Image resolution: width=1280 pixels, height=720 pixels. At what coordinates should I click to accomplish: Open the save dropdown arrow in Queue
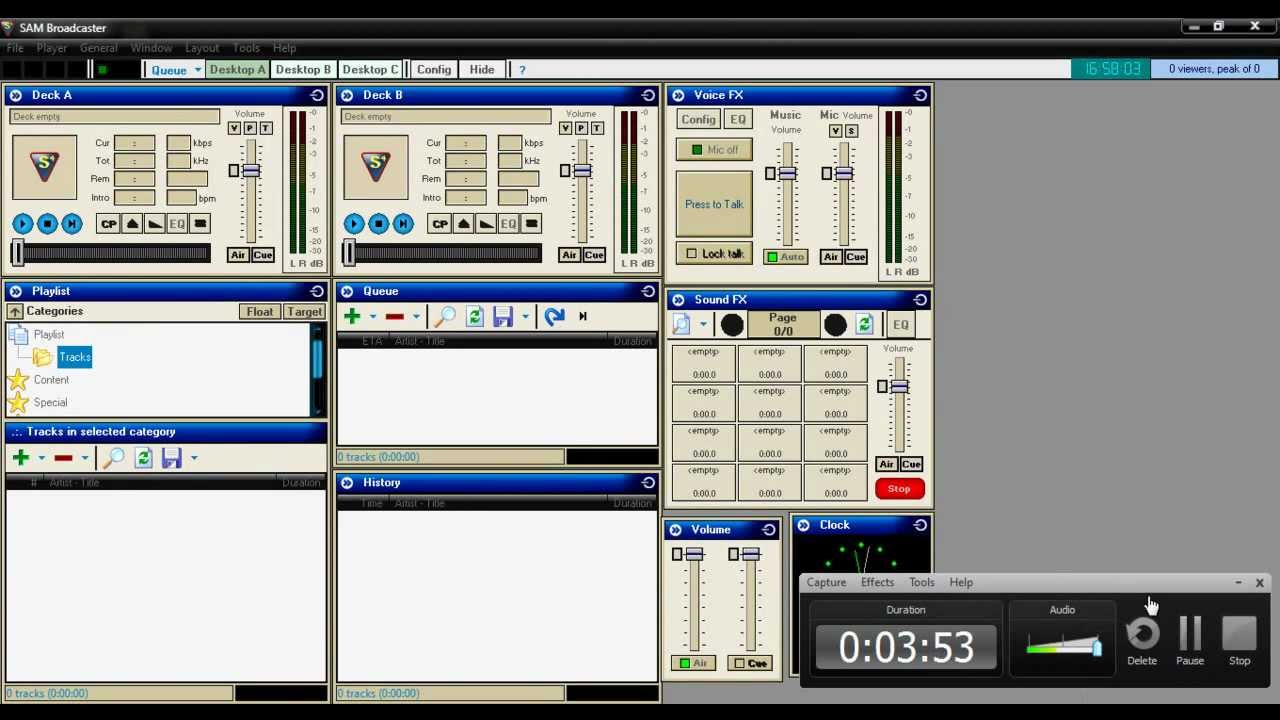[525, 317]
